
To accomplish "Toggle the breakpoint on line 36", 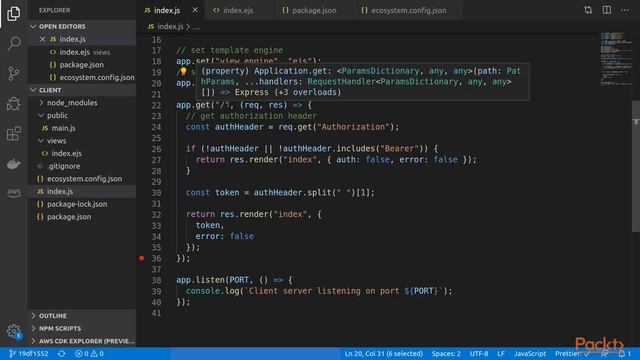I will coord(142,258).
